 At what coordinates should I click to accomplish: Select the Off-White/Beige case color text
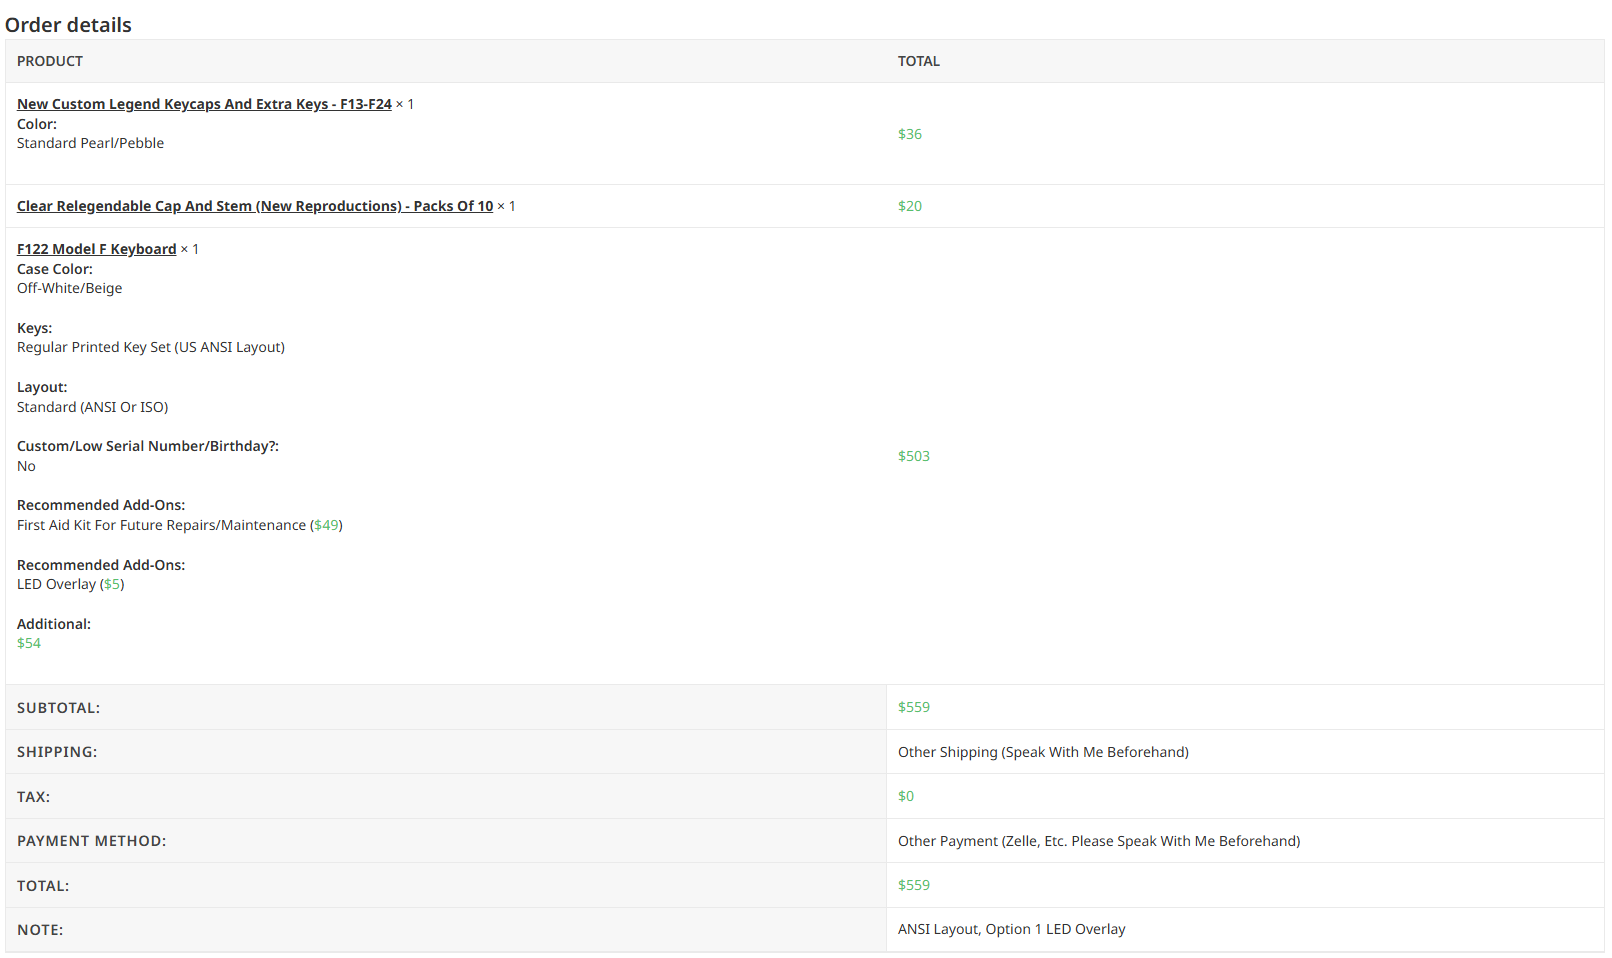coord(70,288)
